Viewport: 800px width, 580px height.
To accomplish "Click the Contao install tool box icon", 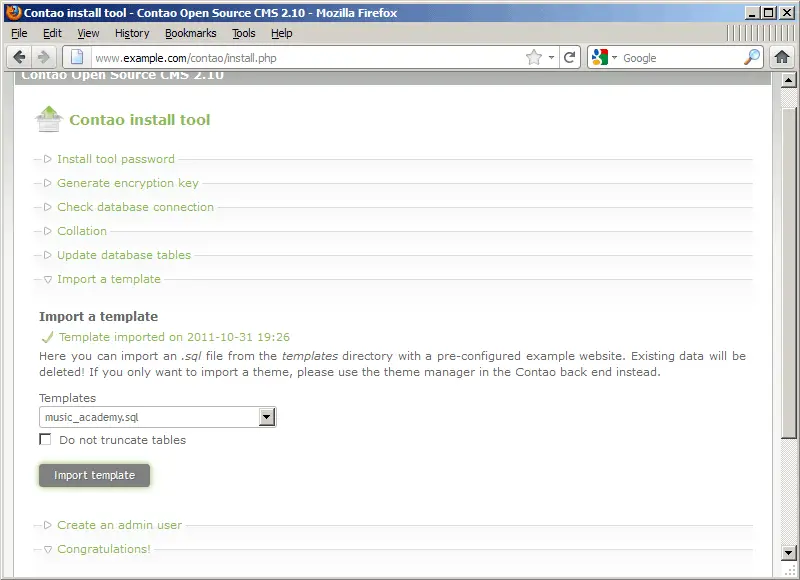I will pos(48,119).
